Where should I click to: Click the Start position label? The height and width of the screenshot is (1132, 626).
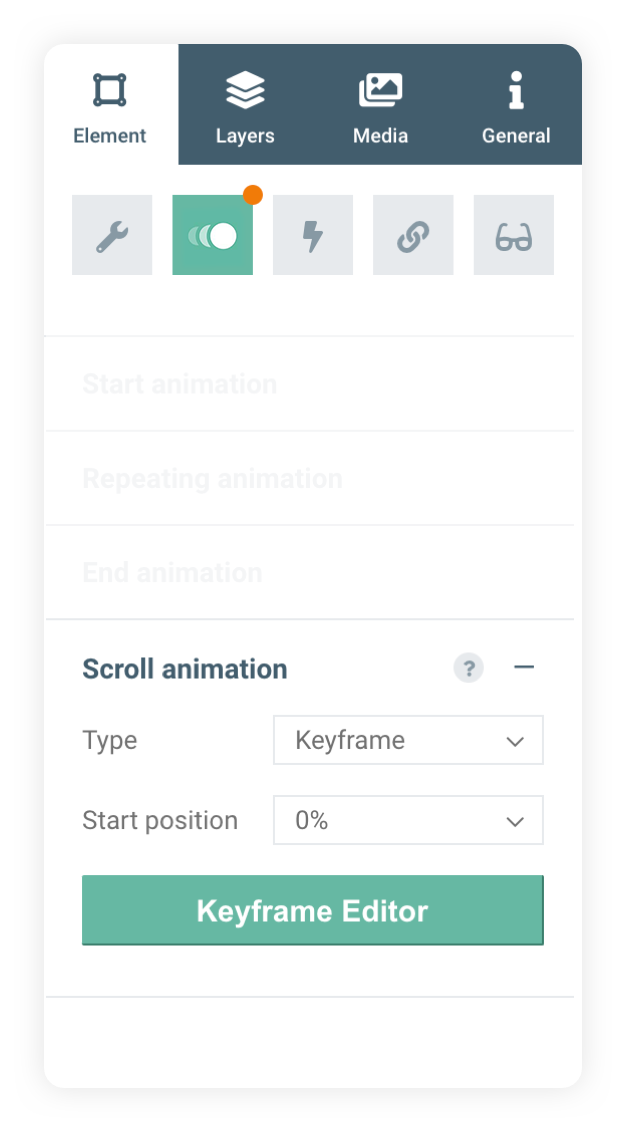[160, 820]
